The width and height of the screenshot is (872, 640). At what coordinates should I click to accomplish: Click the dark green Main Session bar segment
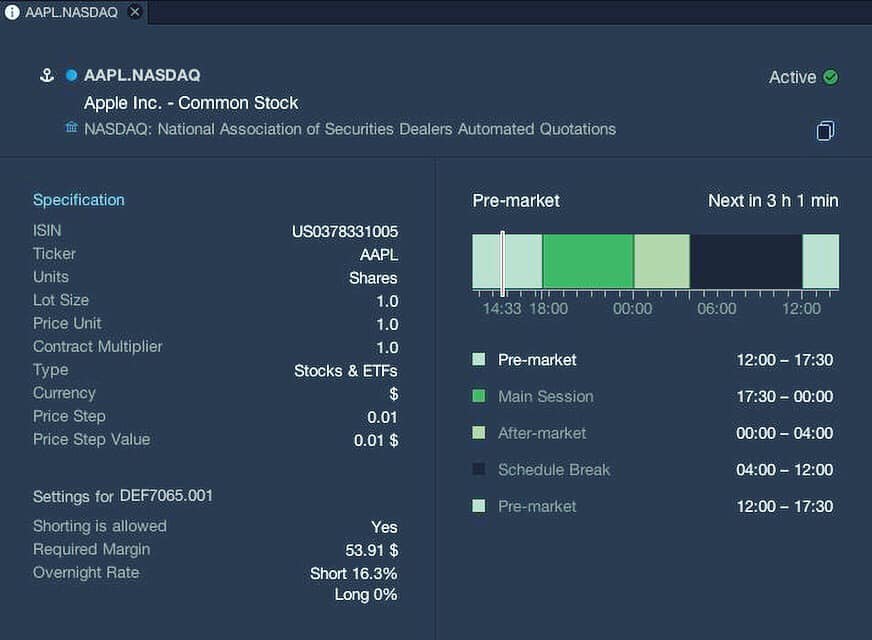tap(588, 261)
